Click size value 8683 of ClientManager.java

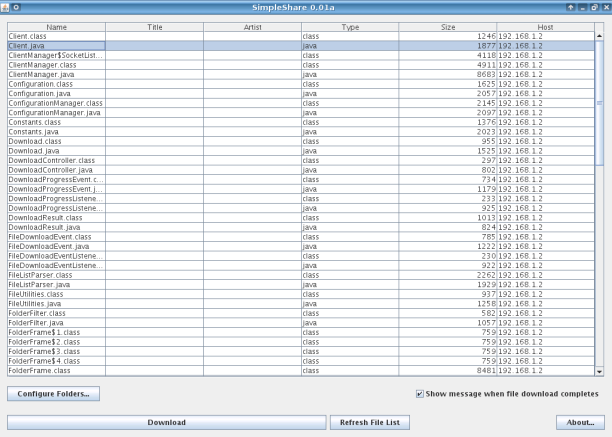486,75
